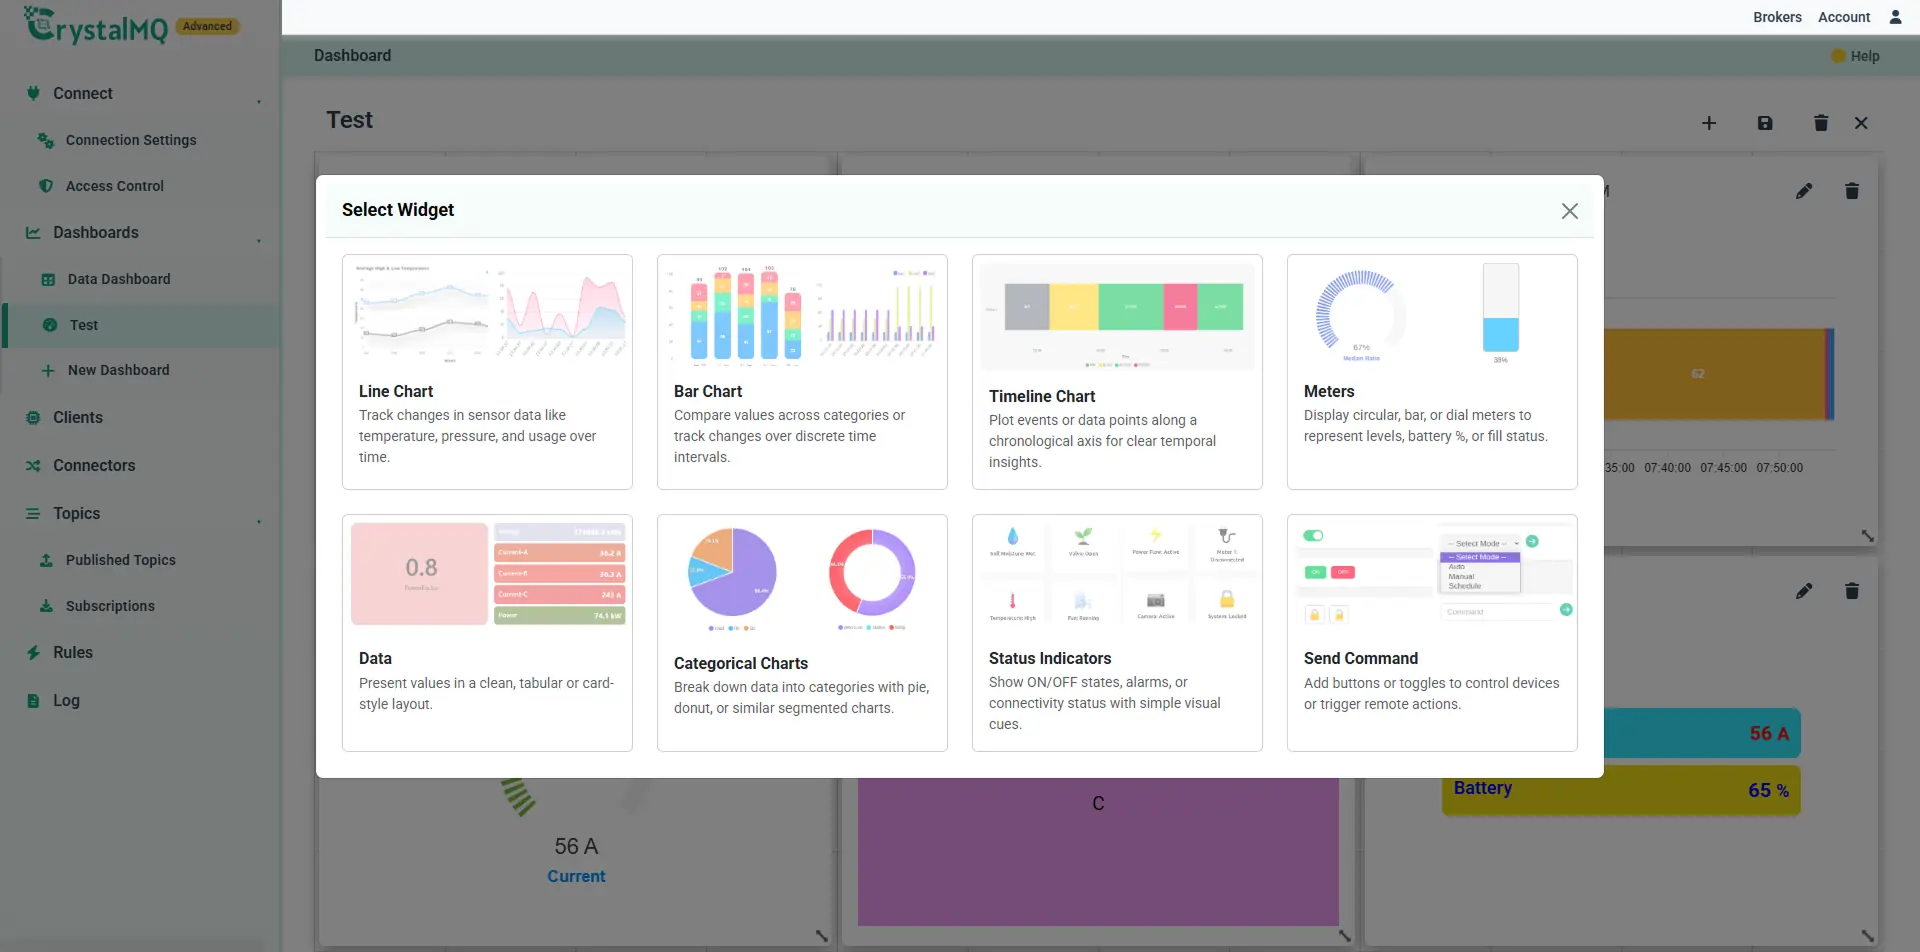This screenshot has width=1920, height=952.
Task: Edit the top-right widget with pencil icon
Action: click(1804, 191)
